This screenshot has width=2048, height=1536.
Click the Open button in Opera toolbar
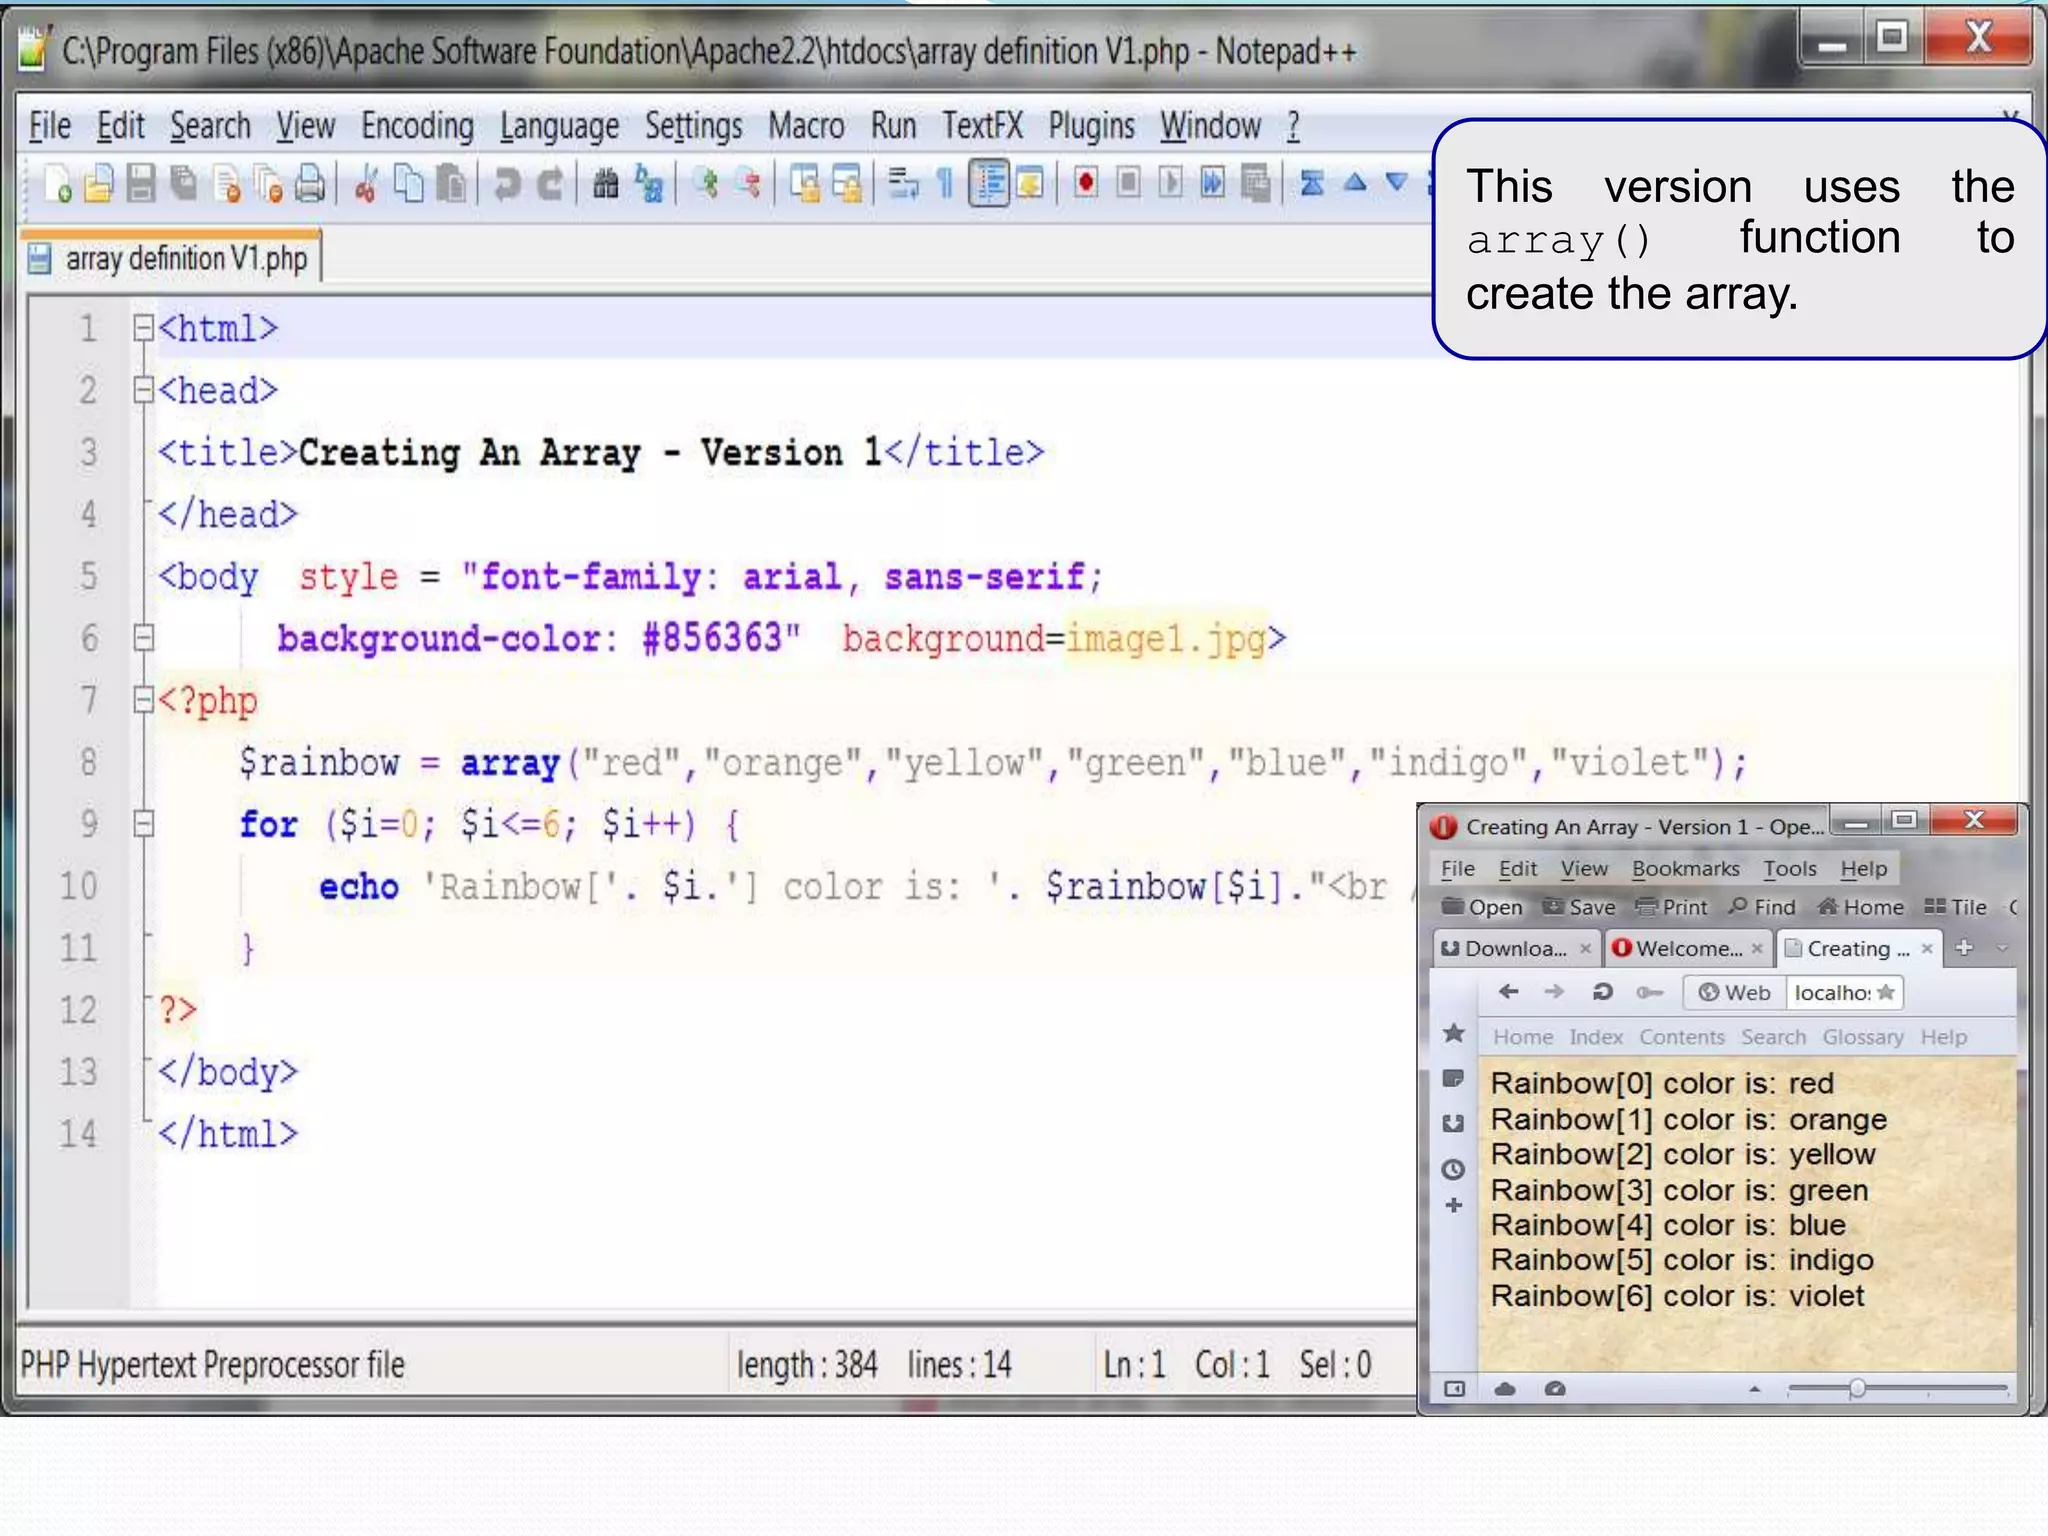(x=1481, y=907)
